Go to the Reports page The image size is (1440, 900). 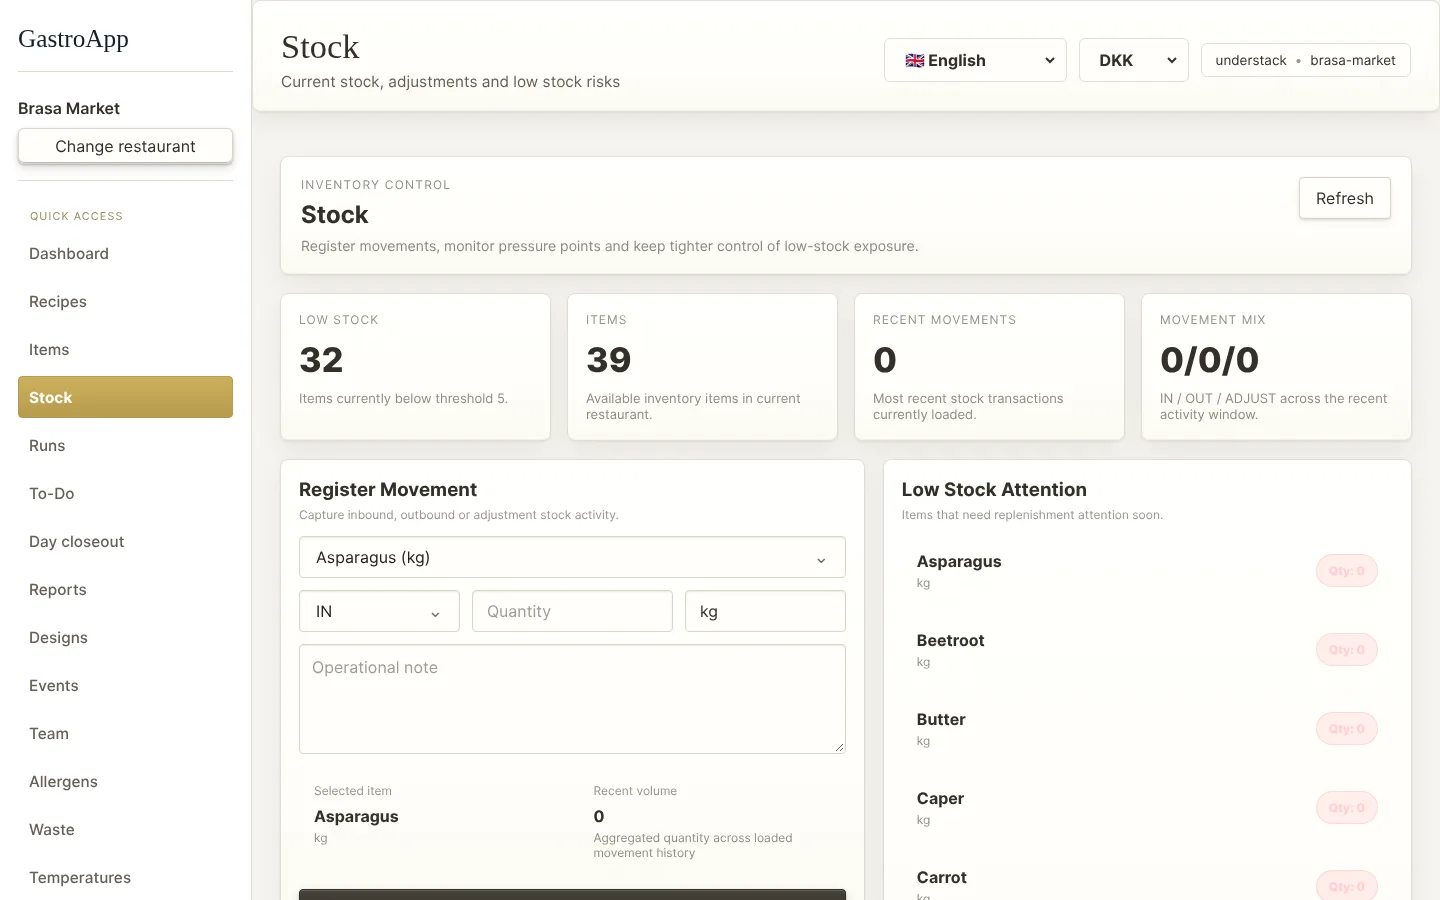click(125, 590)
